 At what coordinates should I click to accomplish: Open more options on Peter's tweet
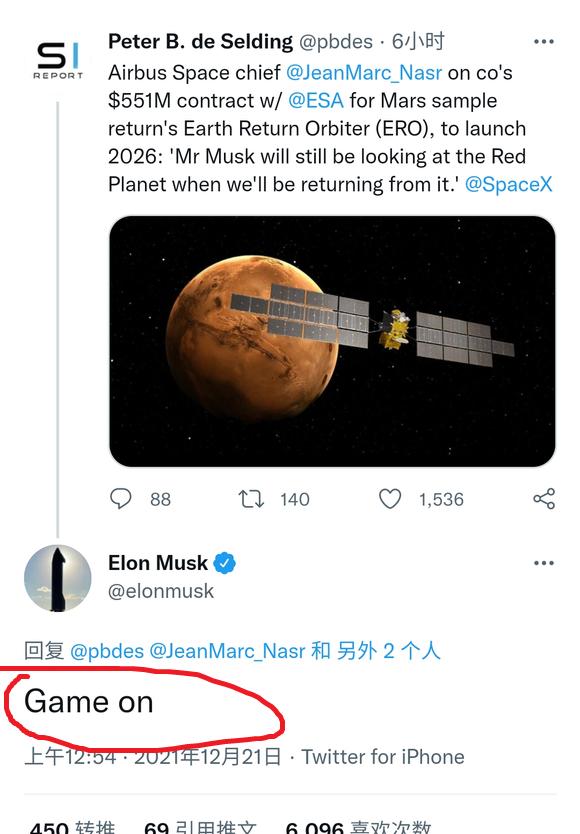[544, 41]
